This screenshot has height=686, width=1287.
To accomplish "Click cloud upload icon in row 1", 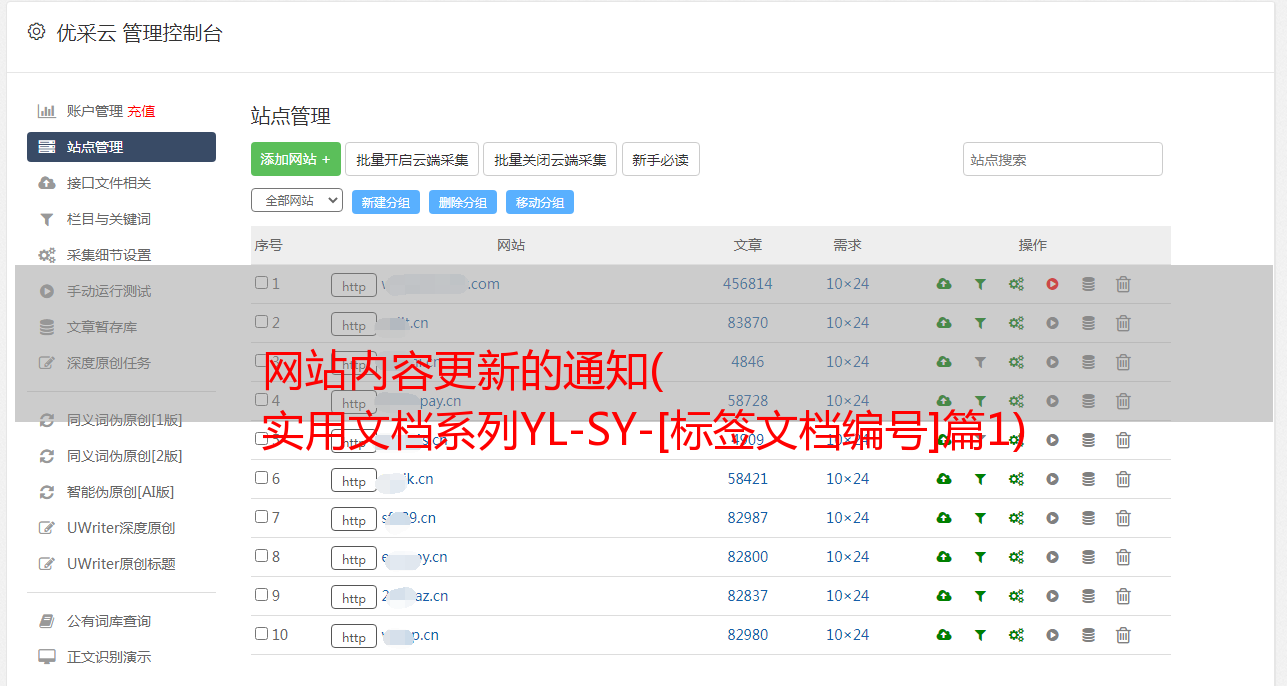I will [944, 284].
